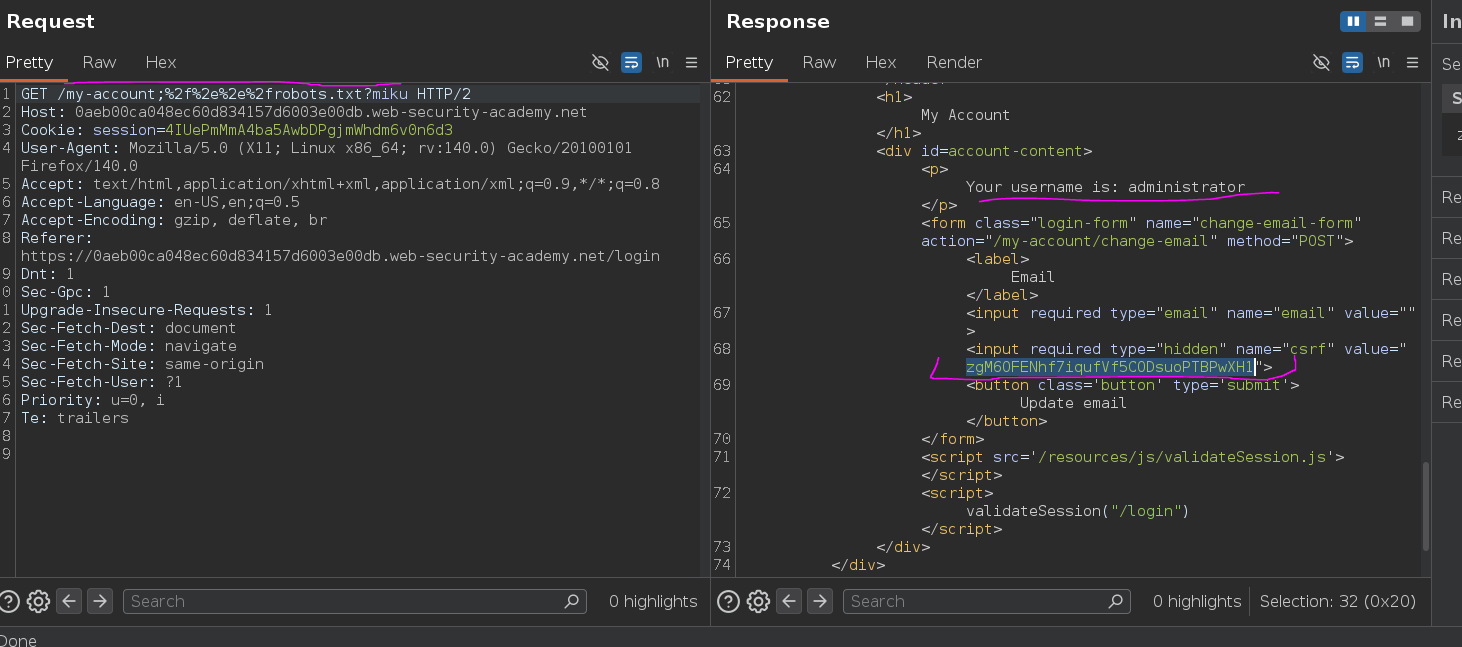Click the Cookie session value
This screenshot has height=647, width=1462.
coord(309,130)
